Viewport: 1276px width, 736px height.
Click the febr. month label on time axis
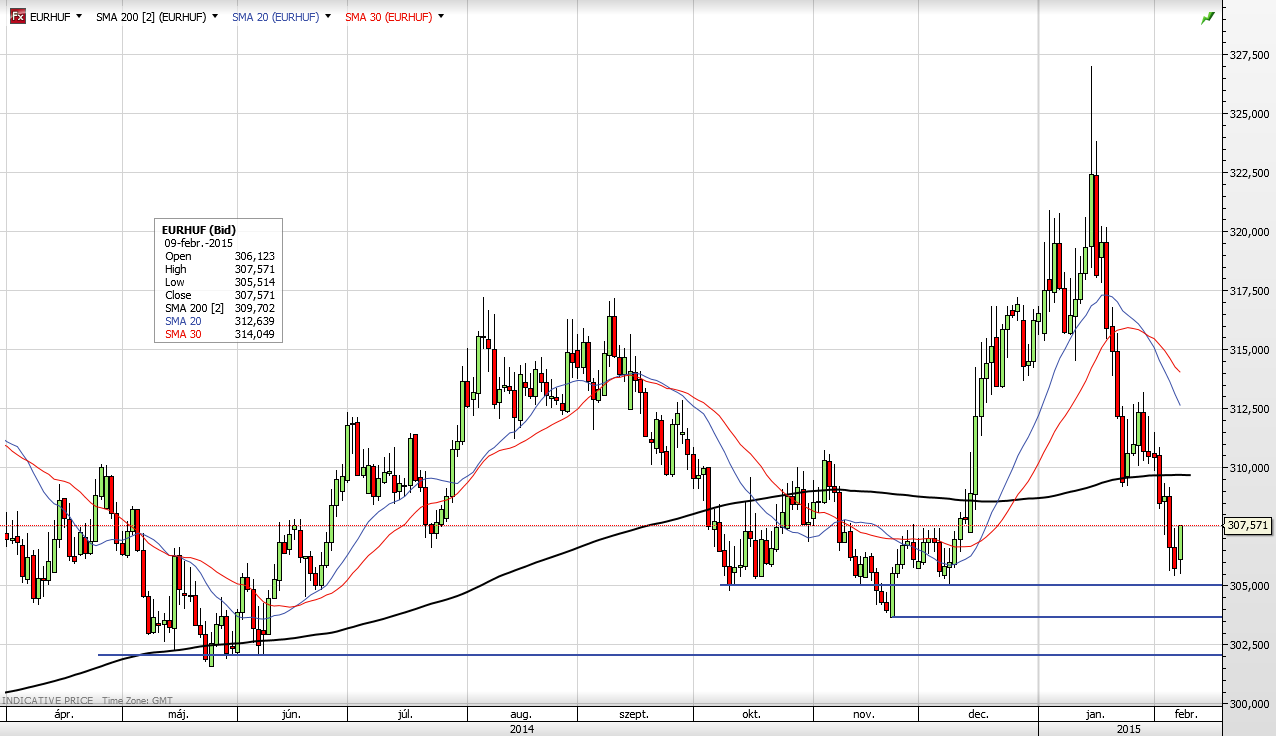(x=1185, y=714)
